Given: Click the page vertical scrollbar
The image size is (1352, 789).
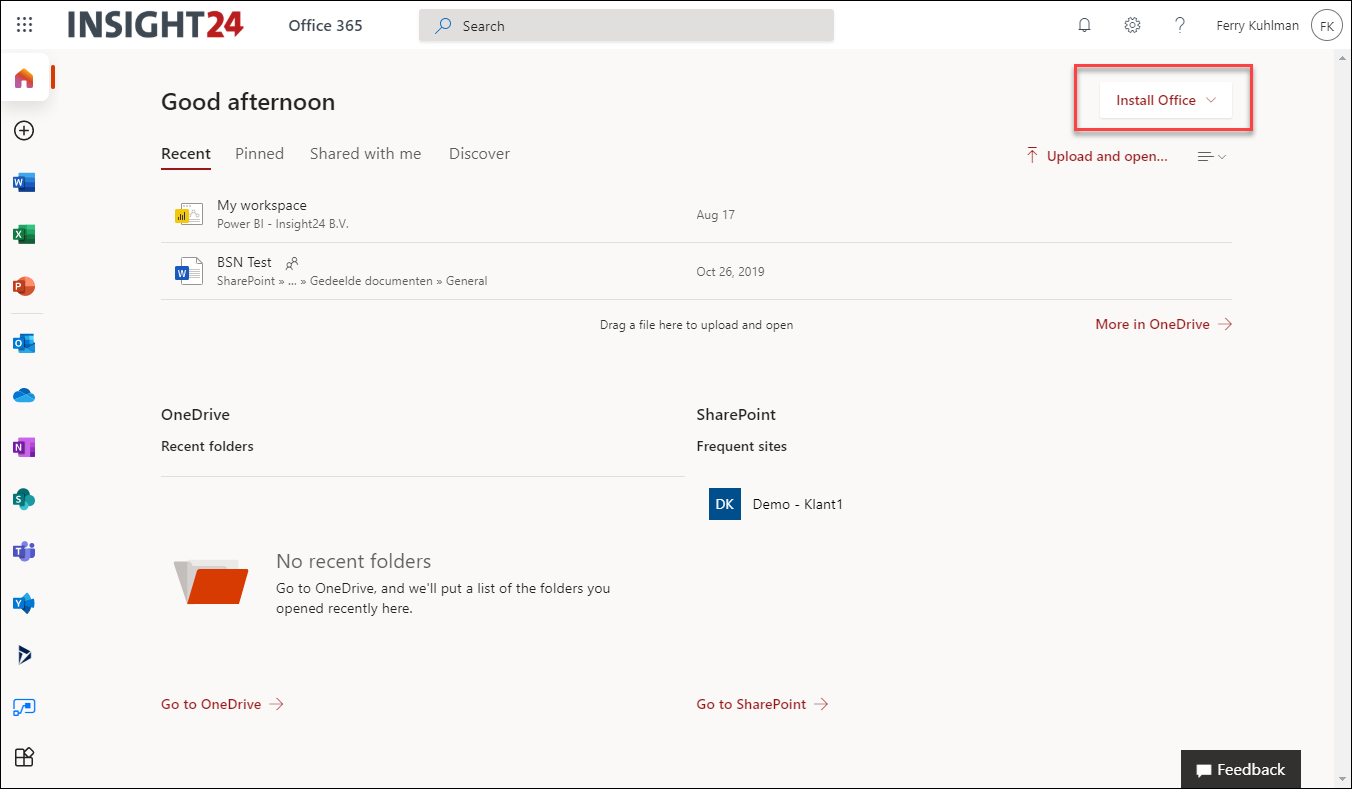Looking at the screenshot, I should tap(1342, 418).
